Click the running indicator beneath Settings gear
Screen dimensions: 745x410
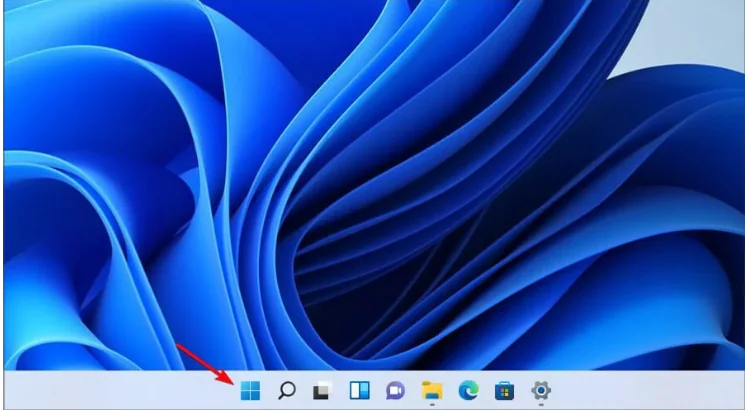pos(541,405)
